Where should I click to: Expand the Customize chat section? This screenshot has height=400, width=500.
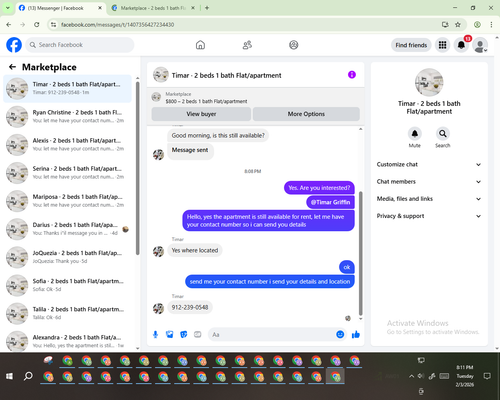(429, 164)
